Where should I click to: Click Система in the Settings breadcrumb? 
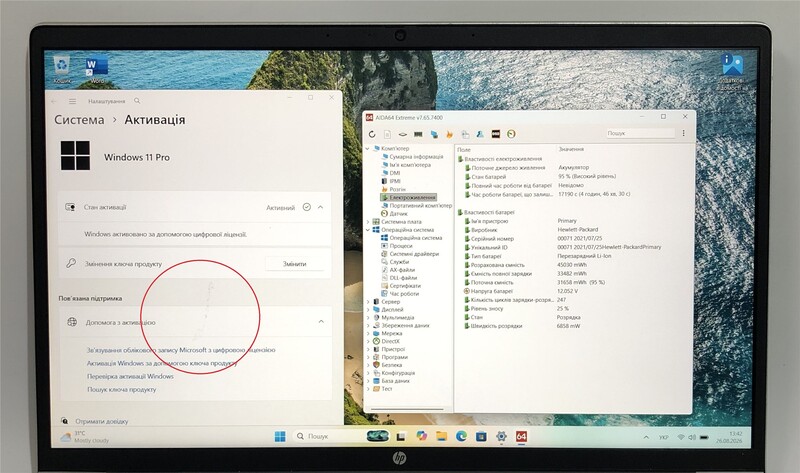coord(79,120)
